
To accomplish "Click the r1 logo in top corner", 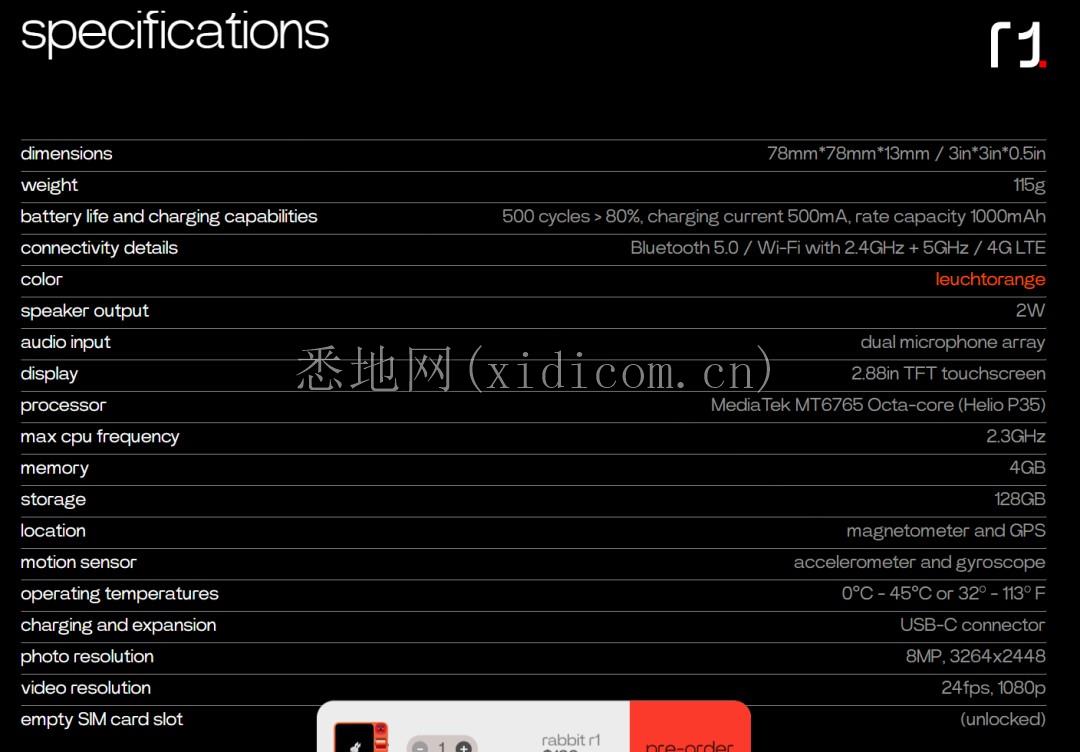I will click(1018, 45).
